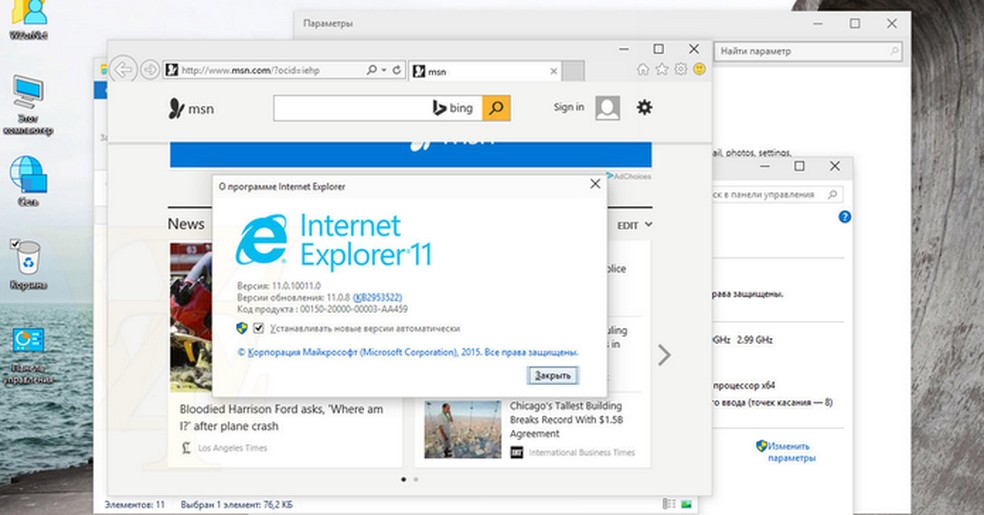Viewport: 984px width, 515px height.
Task: Click the News section heading
Action: pyautogui.click(x=186, y=224)
